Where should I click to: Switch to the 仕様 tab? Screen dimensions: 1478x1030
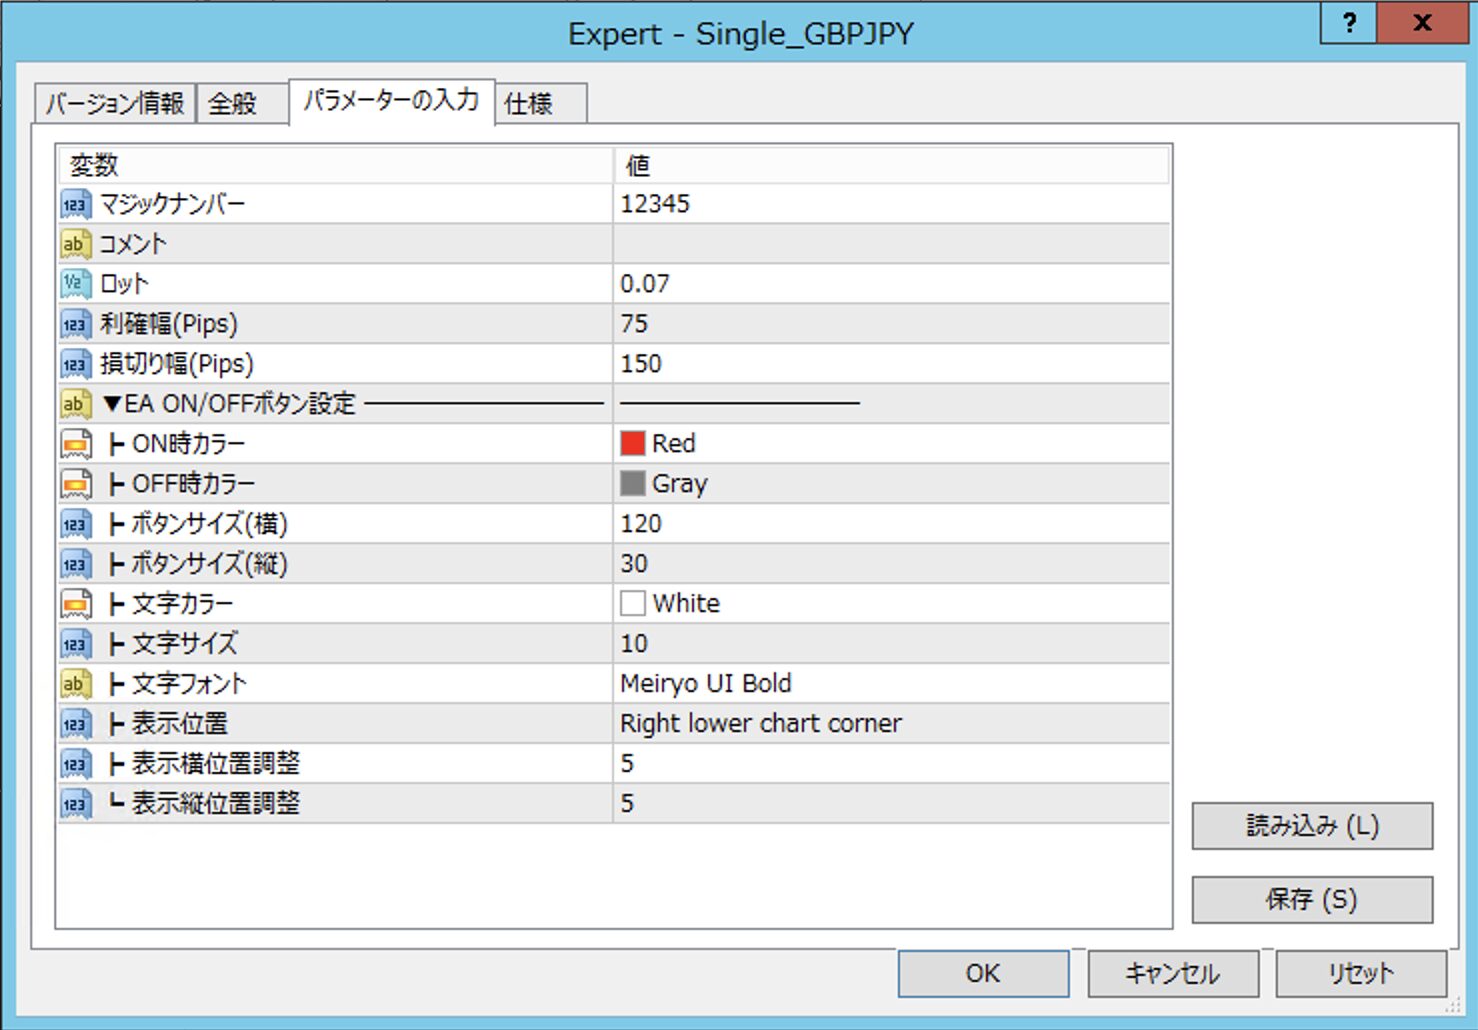529,104
